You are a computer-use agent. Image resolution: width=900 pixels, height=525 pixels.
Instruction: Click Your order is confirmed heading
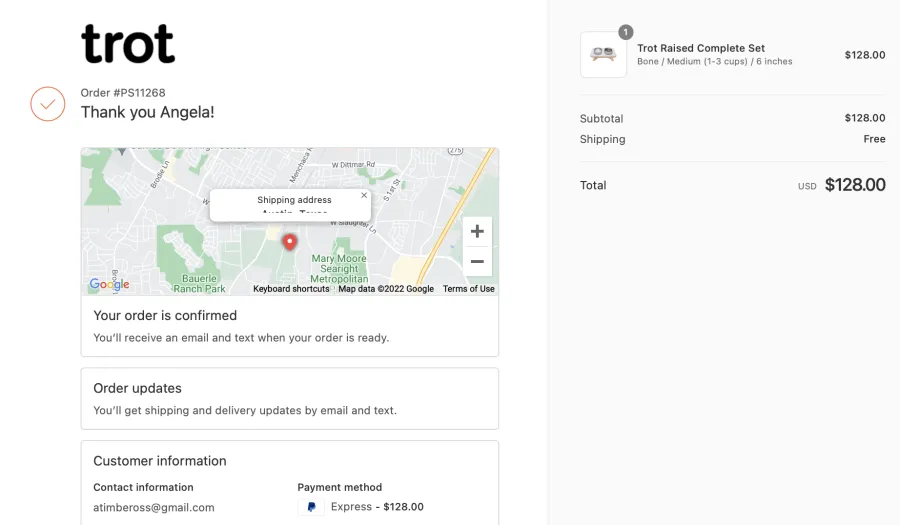[165, 316]
